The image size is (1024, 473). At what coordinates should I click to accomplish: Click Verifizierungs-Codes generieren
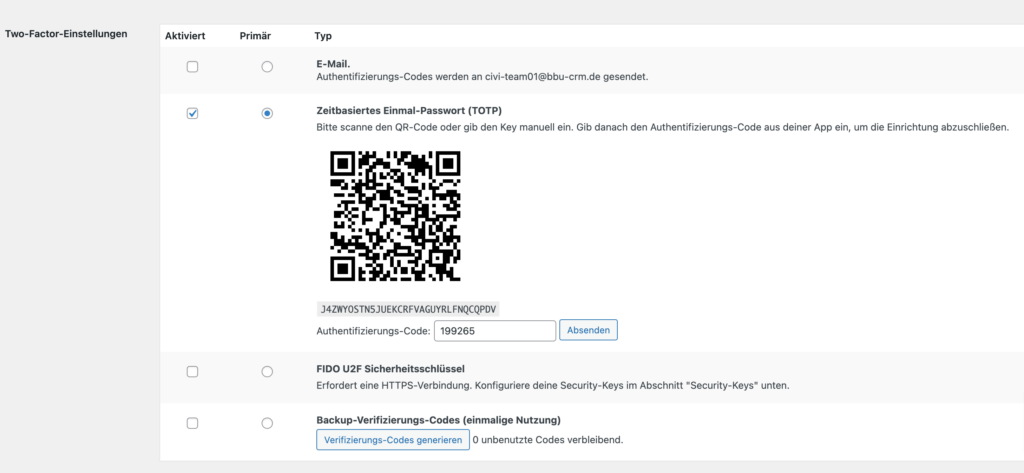tap(393, 440)
